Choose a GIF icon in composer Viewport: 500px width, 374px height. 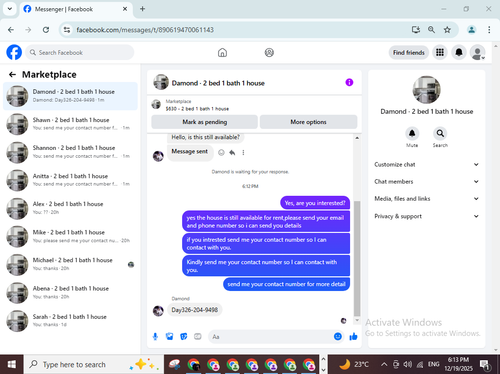[198, 337]
